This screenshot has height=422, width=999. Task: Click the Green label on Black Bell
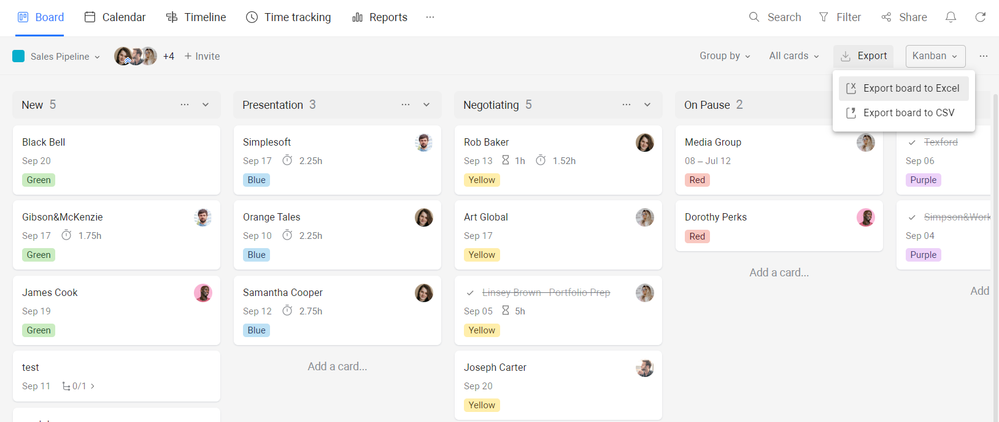click(x=38, y=180)
